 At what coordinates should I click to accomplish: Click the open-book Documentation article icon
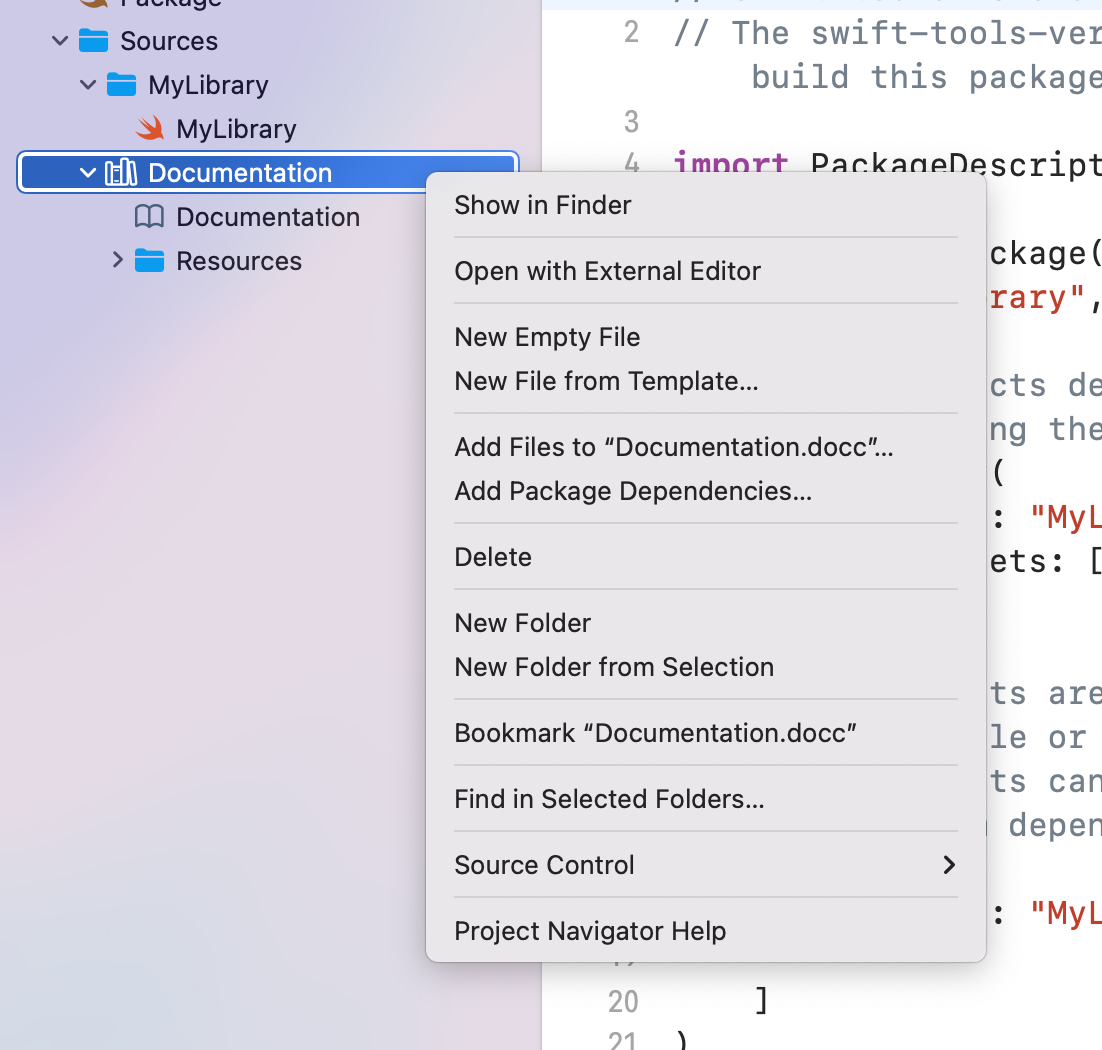pyautogui.click(x=149, y=216)
